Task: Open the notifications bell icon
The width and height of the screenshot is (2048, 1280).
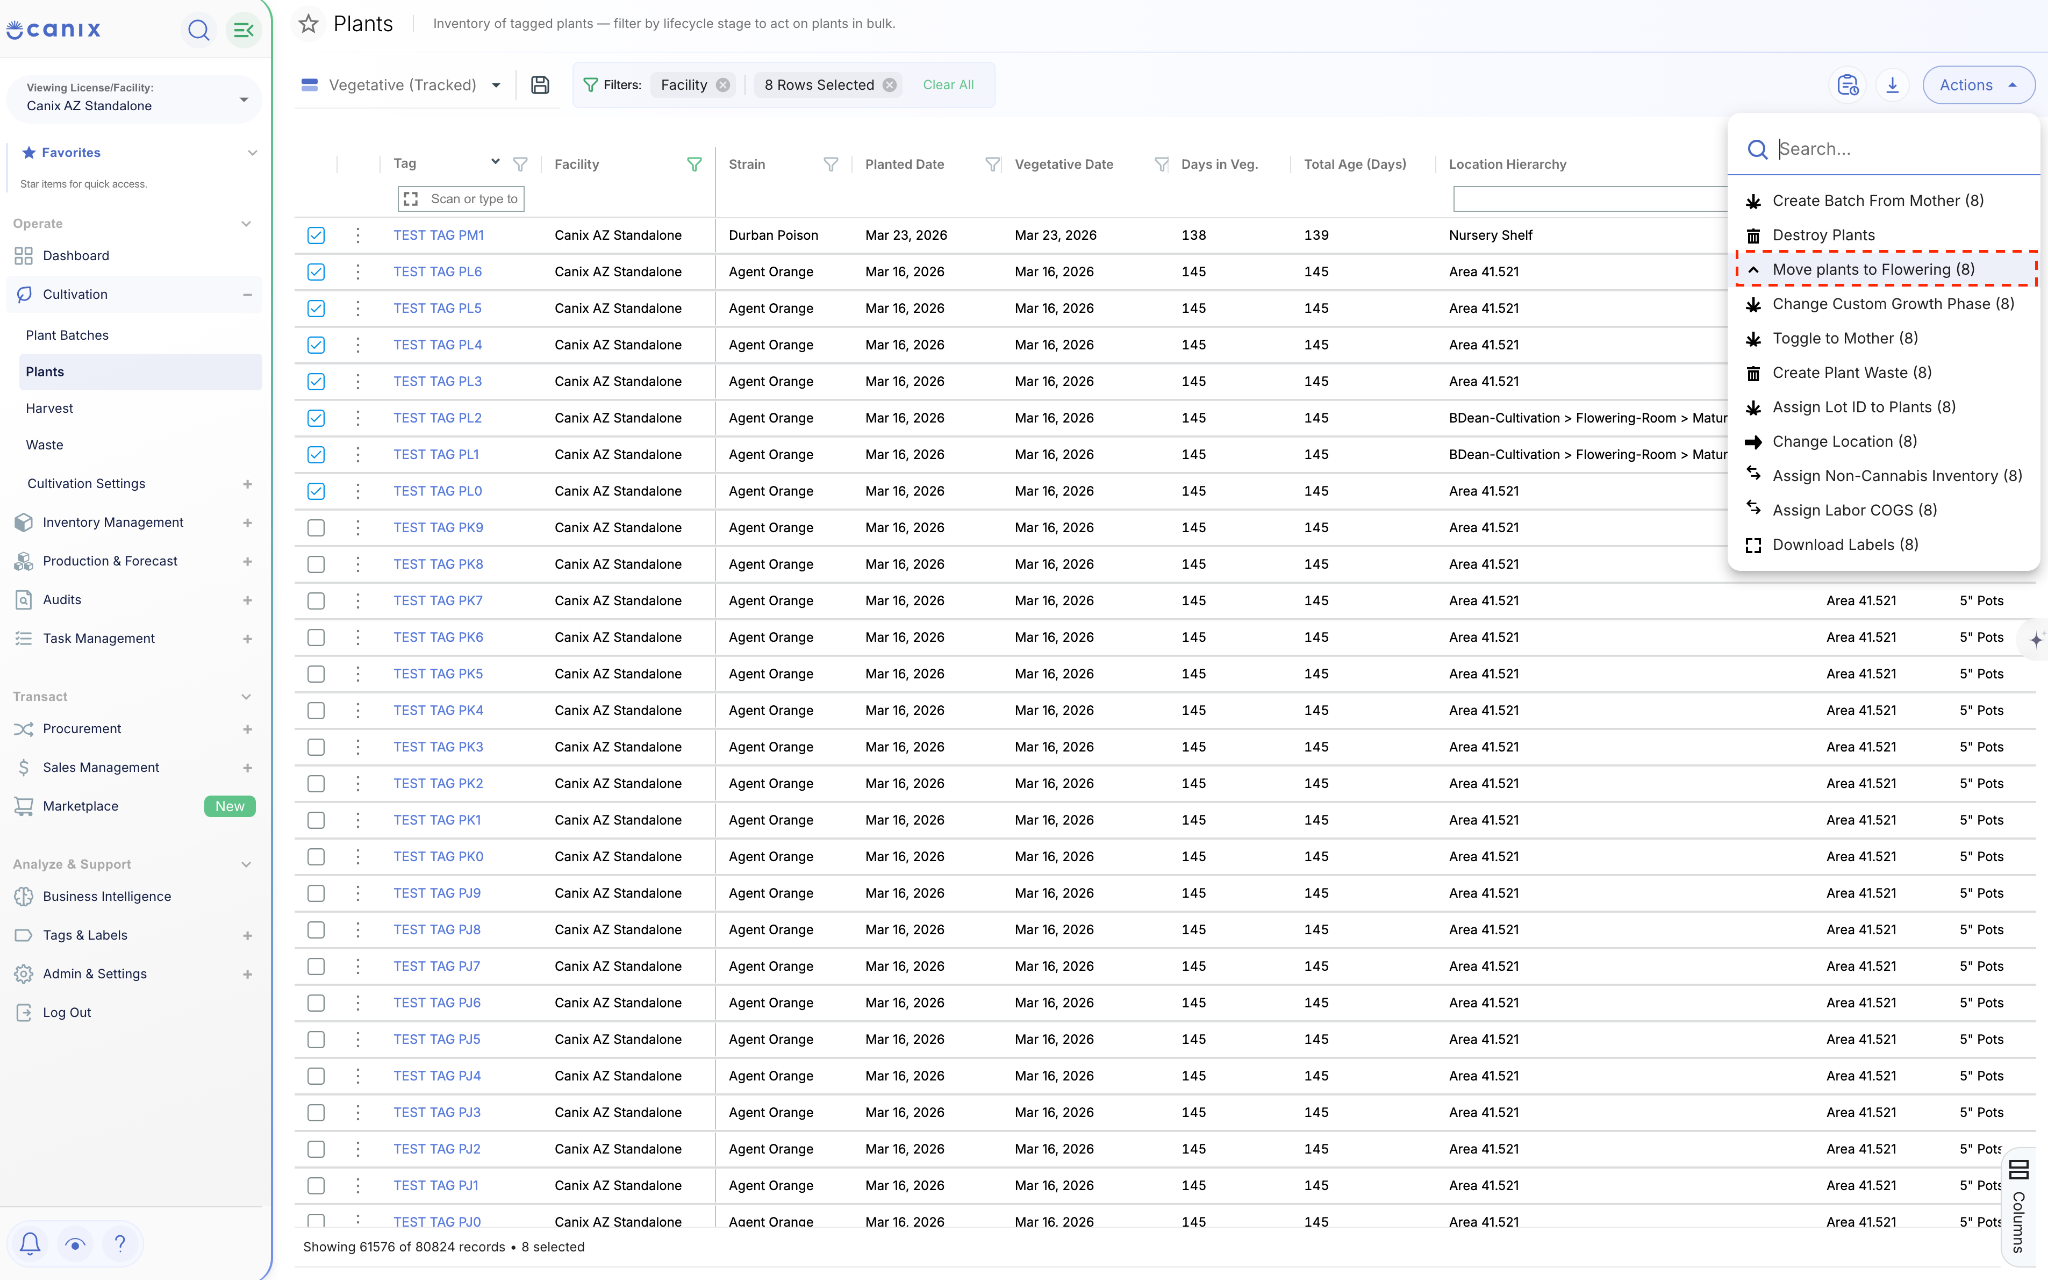Action: (x=30, y=1243)
